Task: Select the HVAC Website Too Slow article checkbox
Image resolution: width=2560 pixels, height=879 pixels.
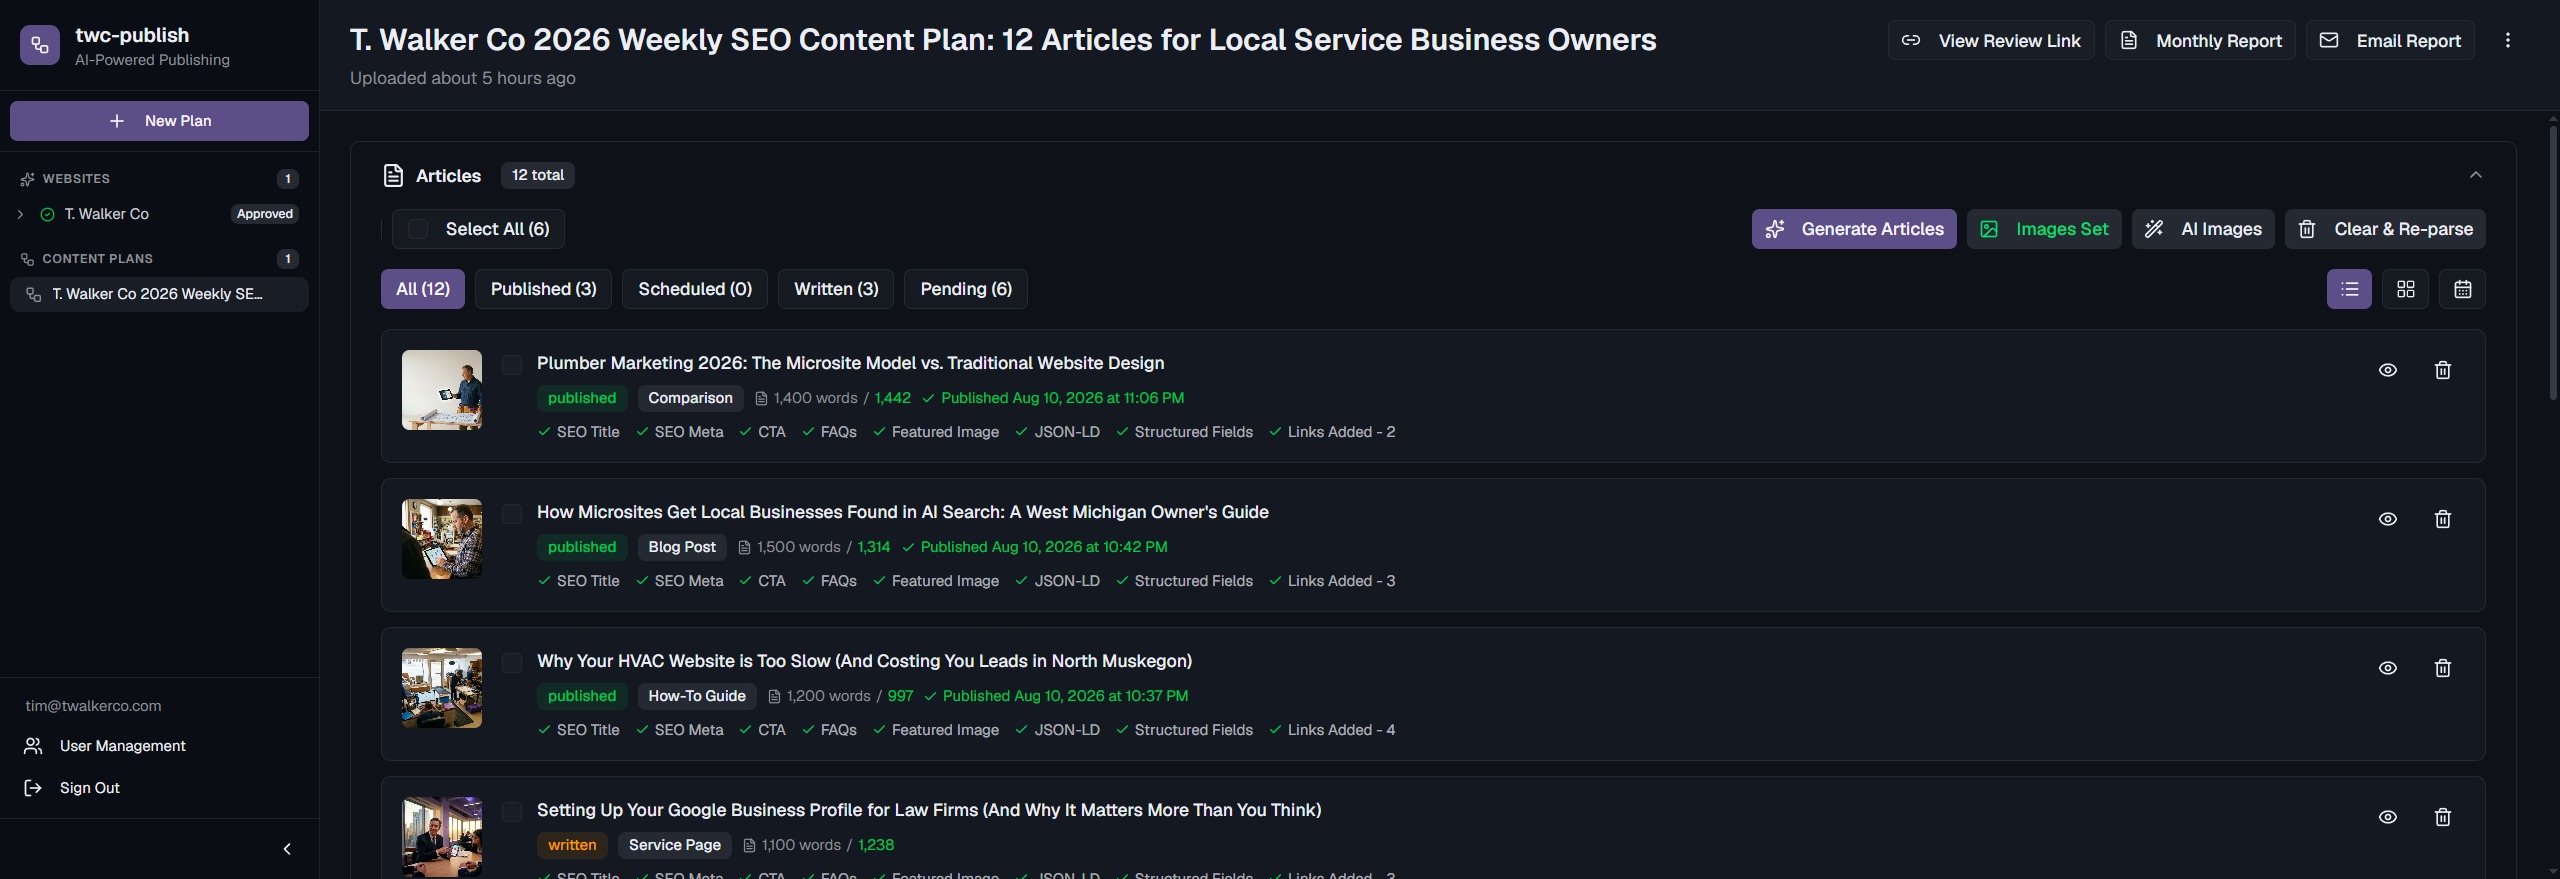Action: (x=512, y=662)
